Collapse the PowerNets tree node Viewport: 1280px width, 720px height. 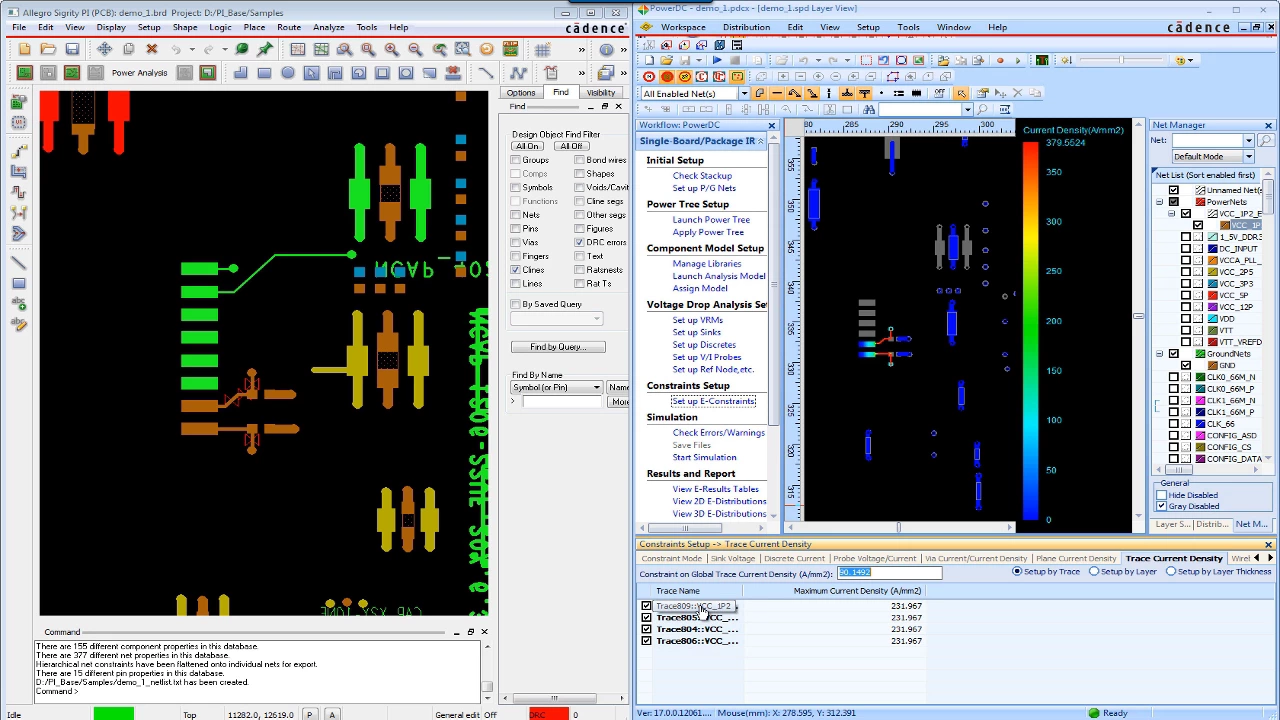coord(1160,202)
